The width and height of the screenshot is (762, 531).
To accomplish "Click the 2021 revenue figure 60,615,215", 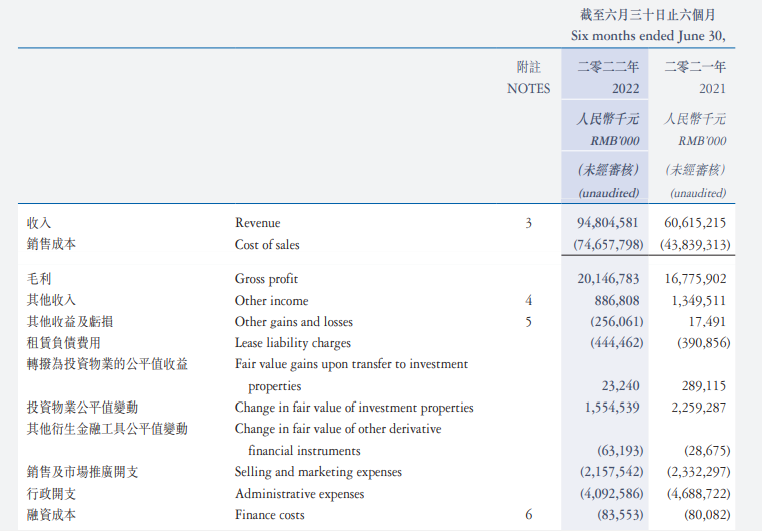I will coord(695,223).
